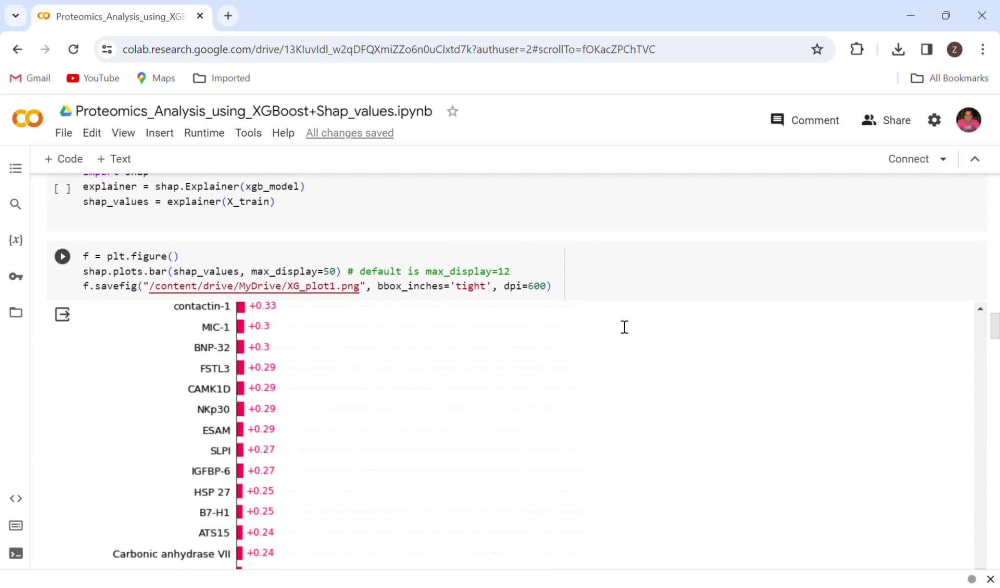Open the Gmail bookmark
1000x588 pixels.
(x=30, y=78)
